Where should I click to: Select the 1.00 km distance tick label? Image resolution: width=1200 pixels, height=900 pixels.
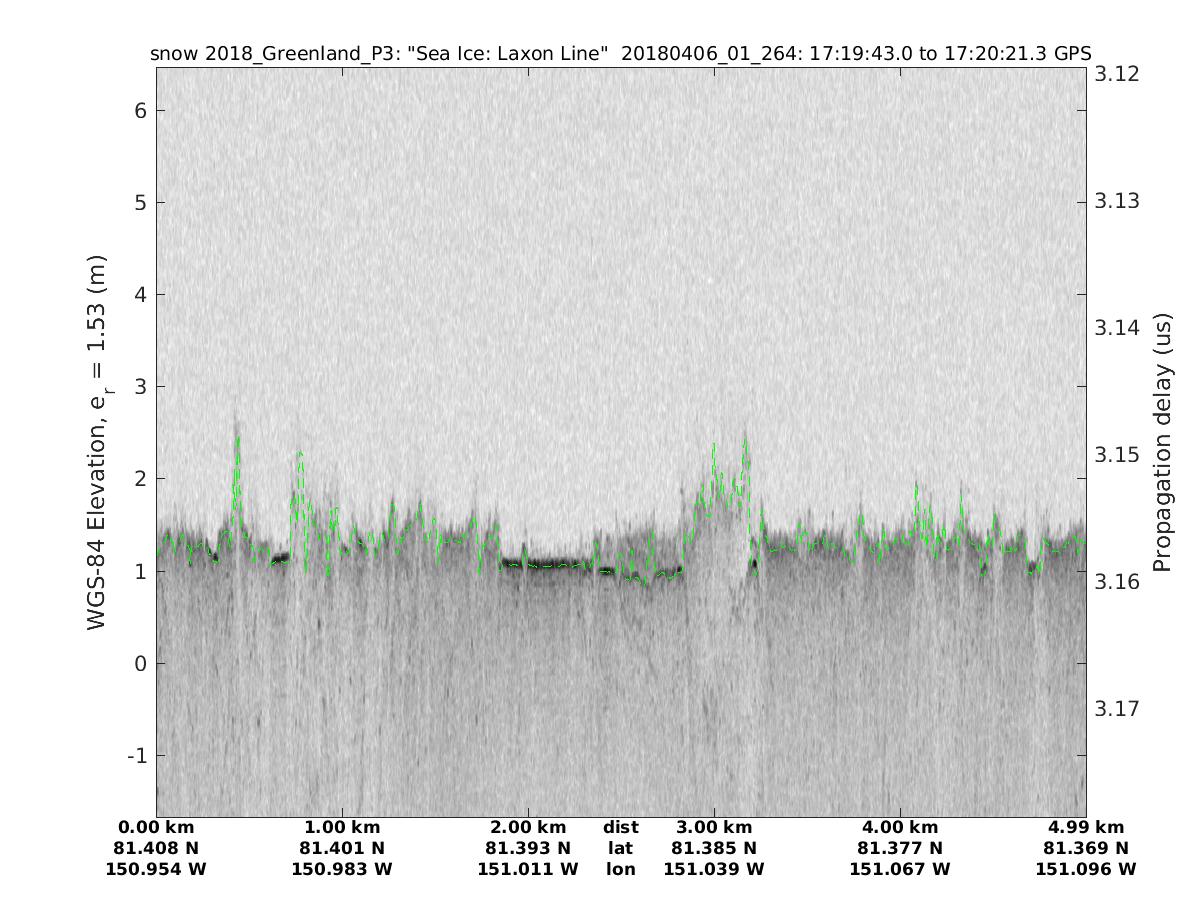pyautogui.click(x=342, y=828)
